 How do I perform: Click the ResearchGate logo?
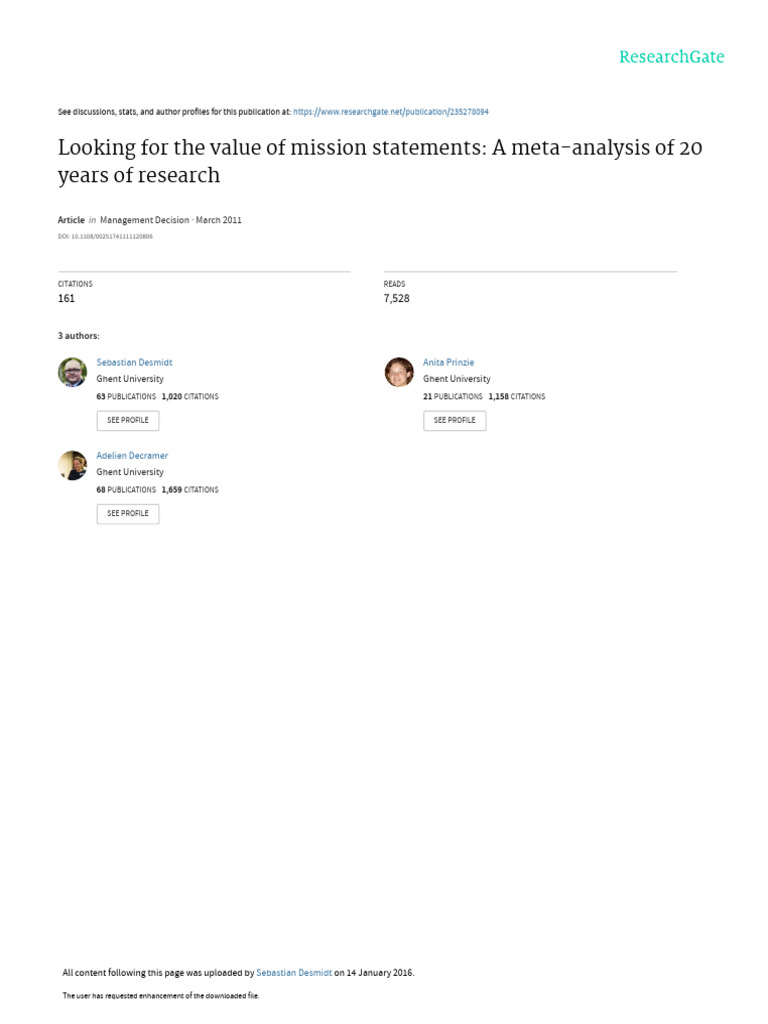tap(671, 57)
